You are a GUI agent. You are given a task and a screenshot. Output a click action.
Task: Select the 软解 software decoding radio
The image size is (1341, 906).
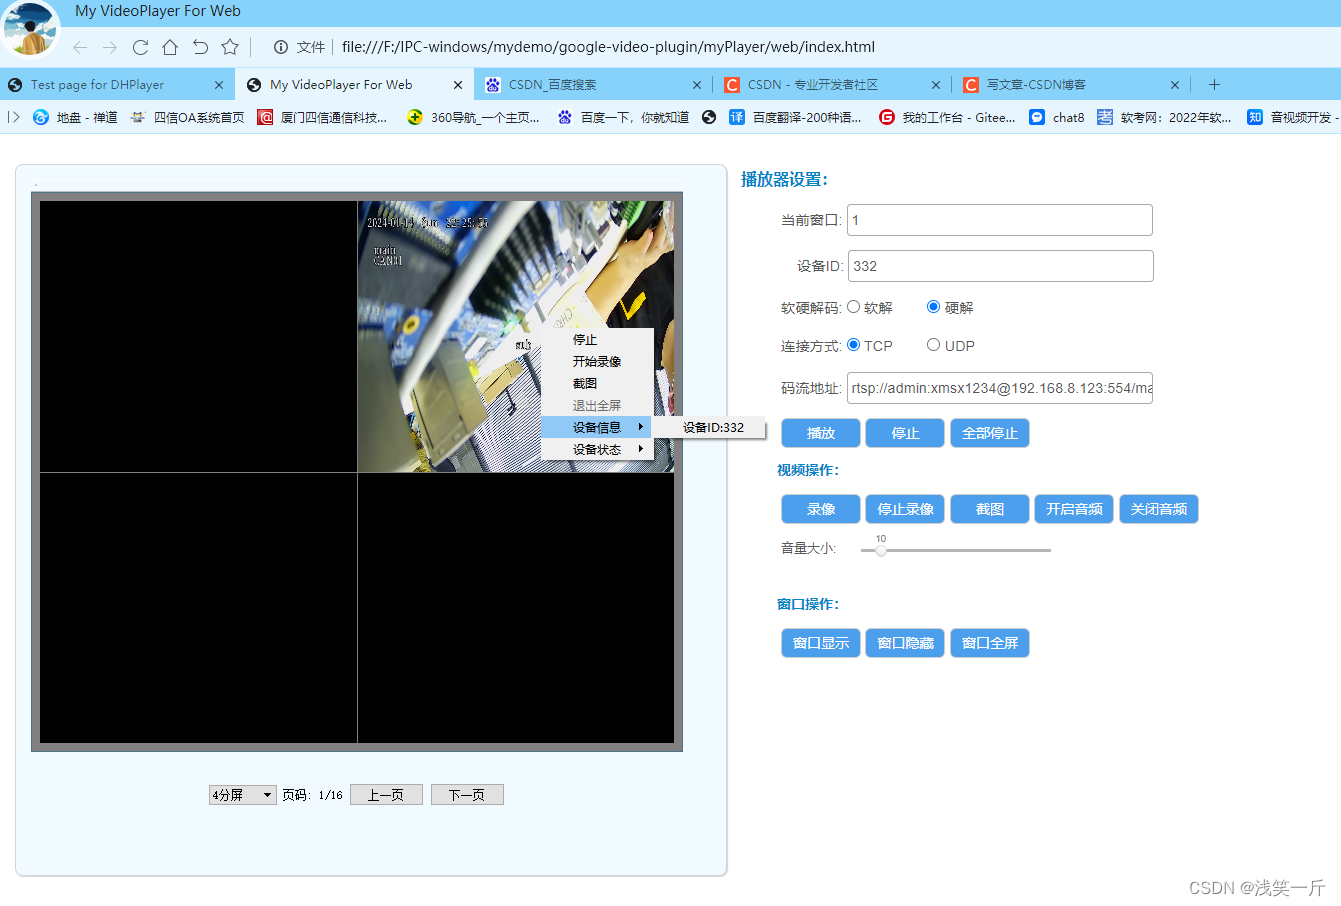pyautogui.click(x=853, y=307)
